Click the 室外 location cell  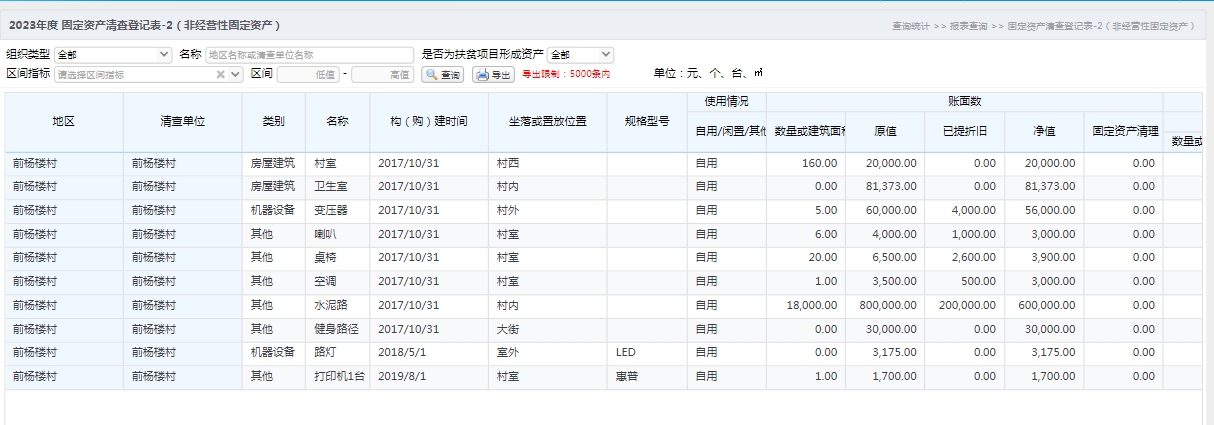[548, 353]
